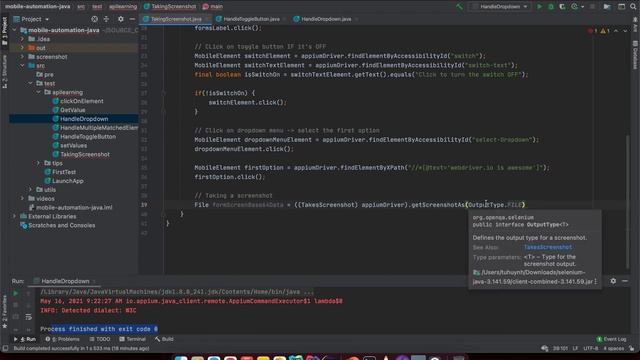Click the TakesScreenshot link in the documentation popup
This screenshot has width=640, height=360.
547,247
